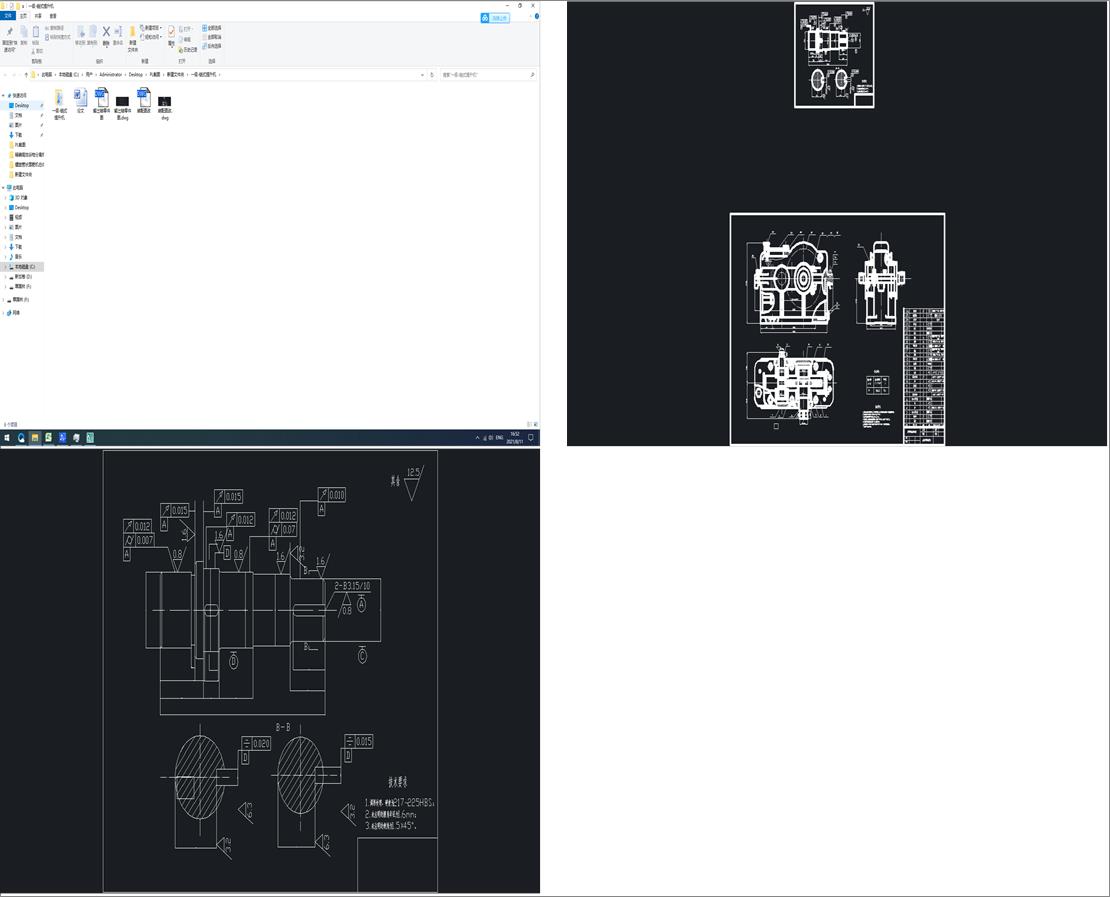Click the Cut scissors command
The width and height of the screenshot is (1110, 897).
point(37,51)
